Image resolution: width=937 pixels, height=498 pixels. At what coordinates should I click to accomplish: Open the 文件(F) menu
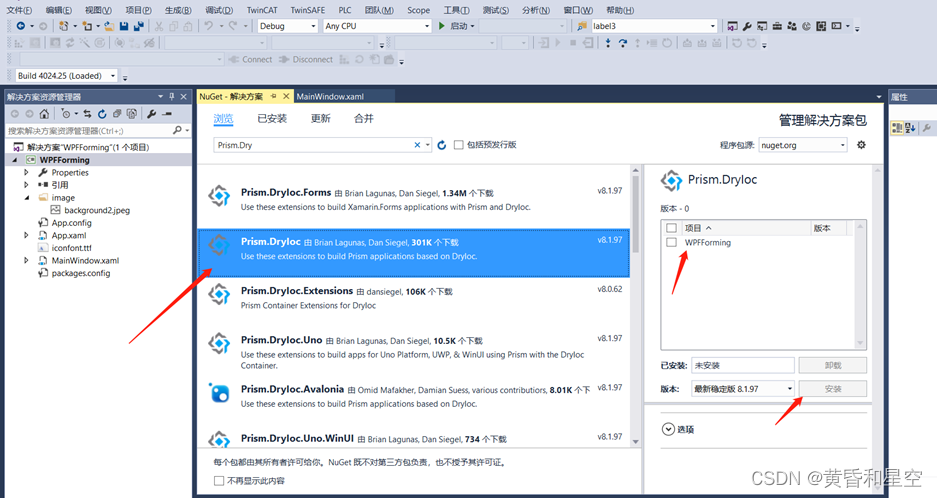pos(19,10)
